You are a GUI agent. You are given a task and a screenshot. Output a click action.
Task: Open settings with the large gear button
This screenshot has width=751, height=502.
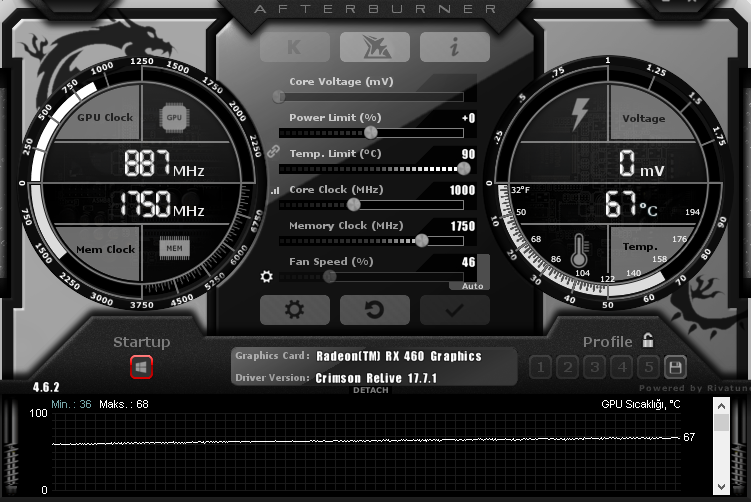pos(295,310)
